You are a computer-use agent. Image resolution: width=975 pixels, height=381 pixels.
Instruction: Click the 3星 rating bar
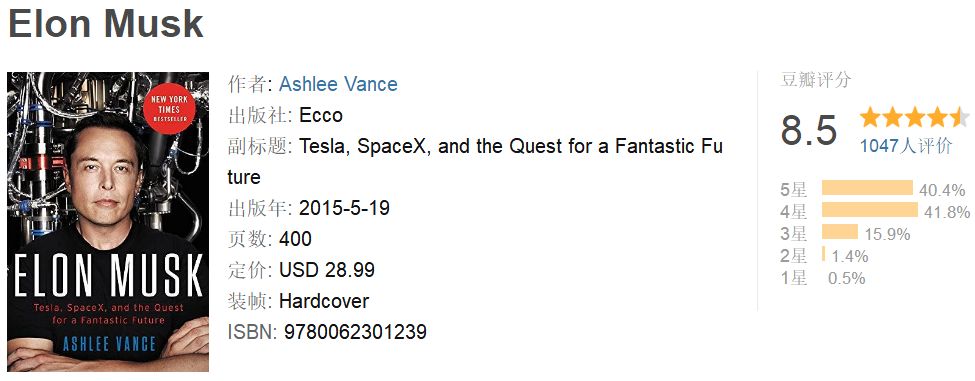click(x=839, y=232)
